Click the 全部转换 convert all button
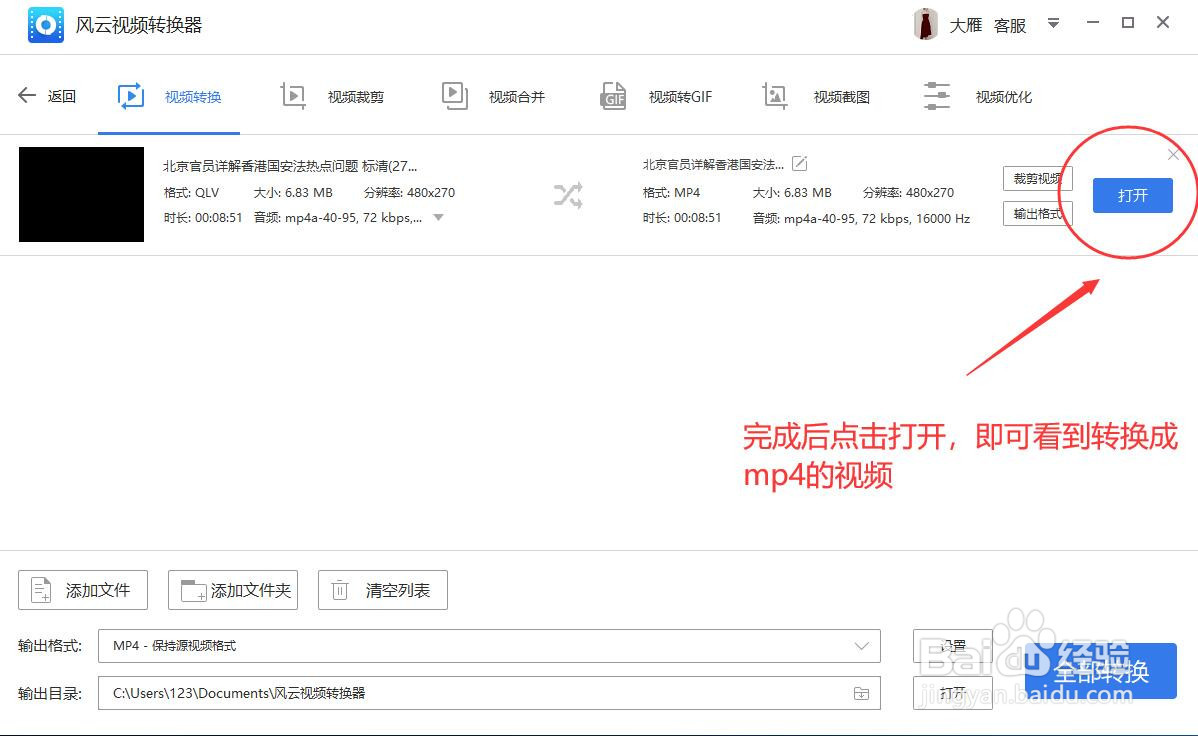This screenshot has height=736, width=1198. 1100,671
